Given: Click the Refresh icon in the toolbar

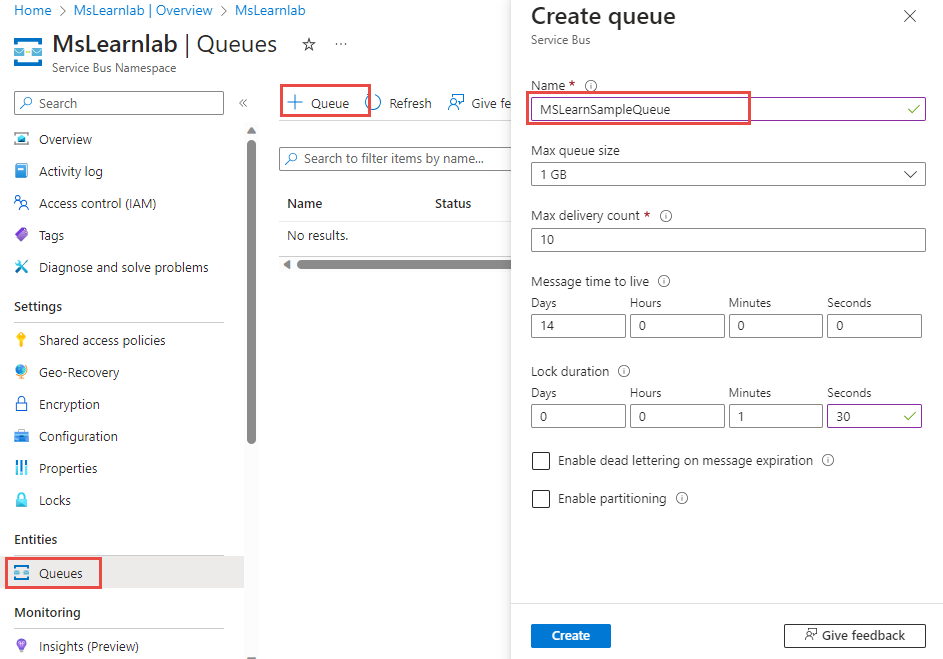Looking at the screenshot, I should click(x=373, y=103).
